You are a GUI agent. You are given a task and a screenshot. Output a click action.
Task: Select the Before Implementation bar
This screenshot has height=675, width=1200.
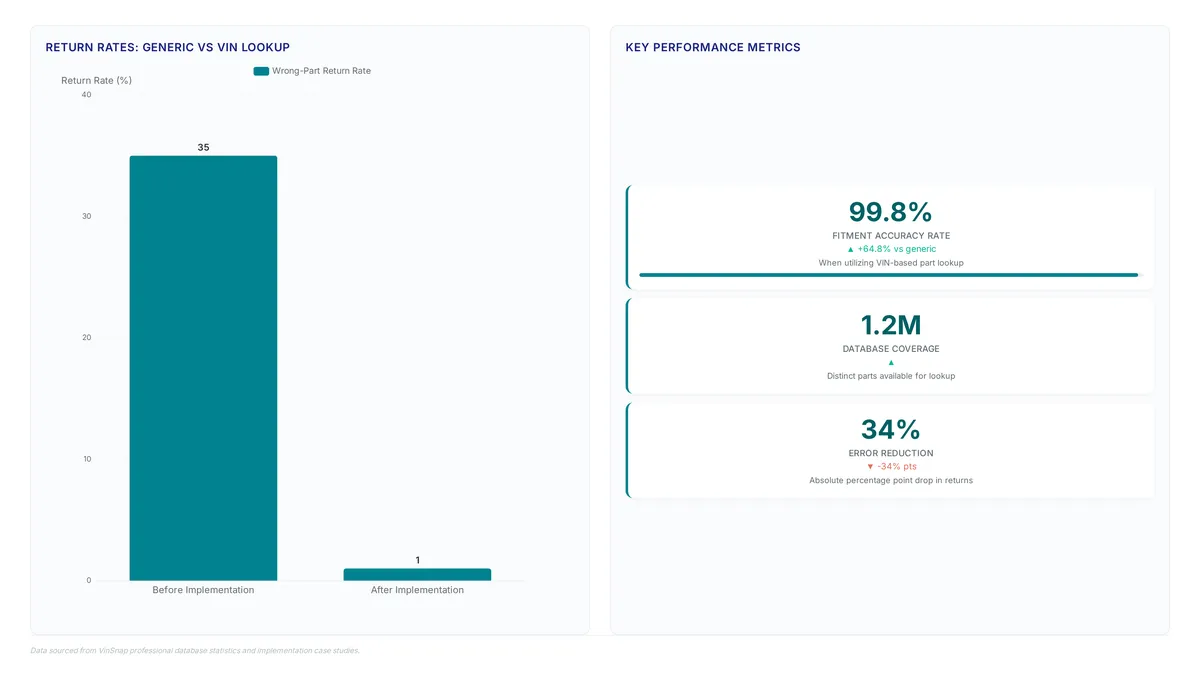pos(203,368)
